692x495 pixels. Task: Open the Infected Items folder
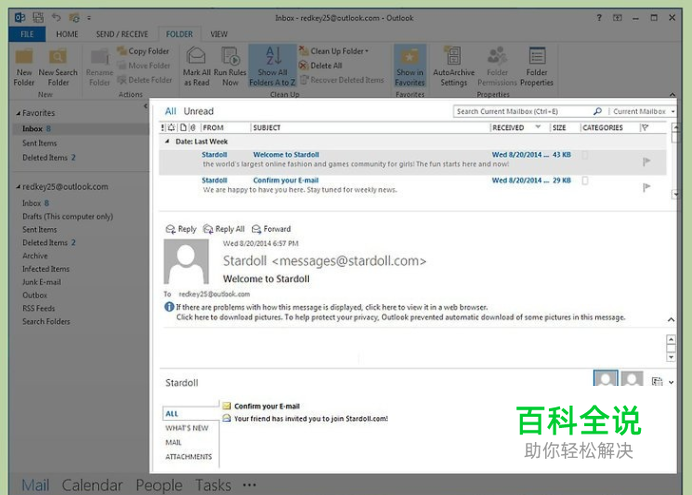click(46, 269)
